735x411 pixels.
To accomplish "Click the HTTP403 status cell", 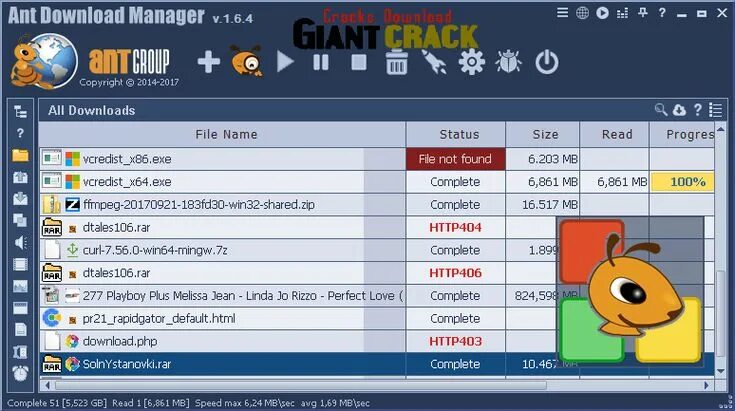I will [456, 341].
